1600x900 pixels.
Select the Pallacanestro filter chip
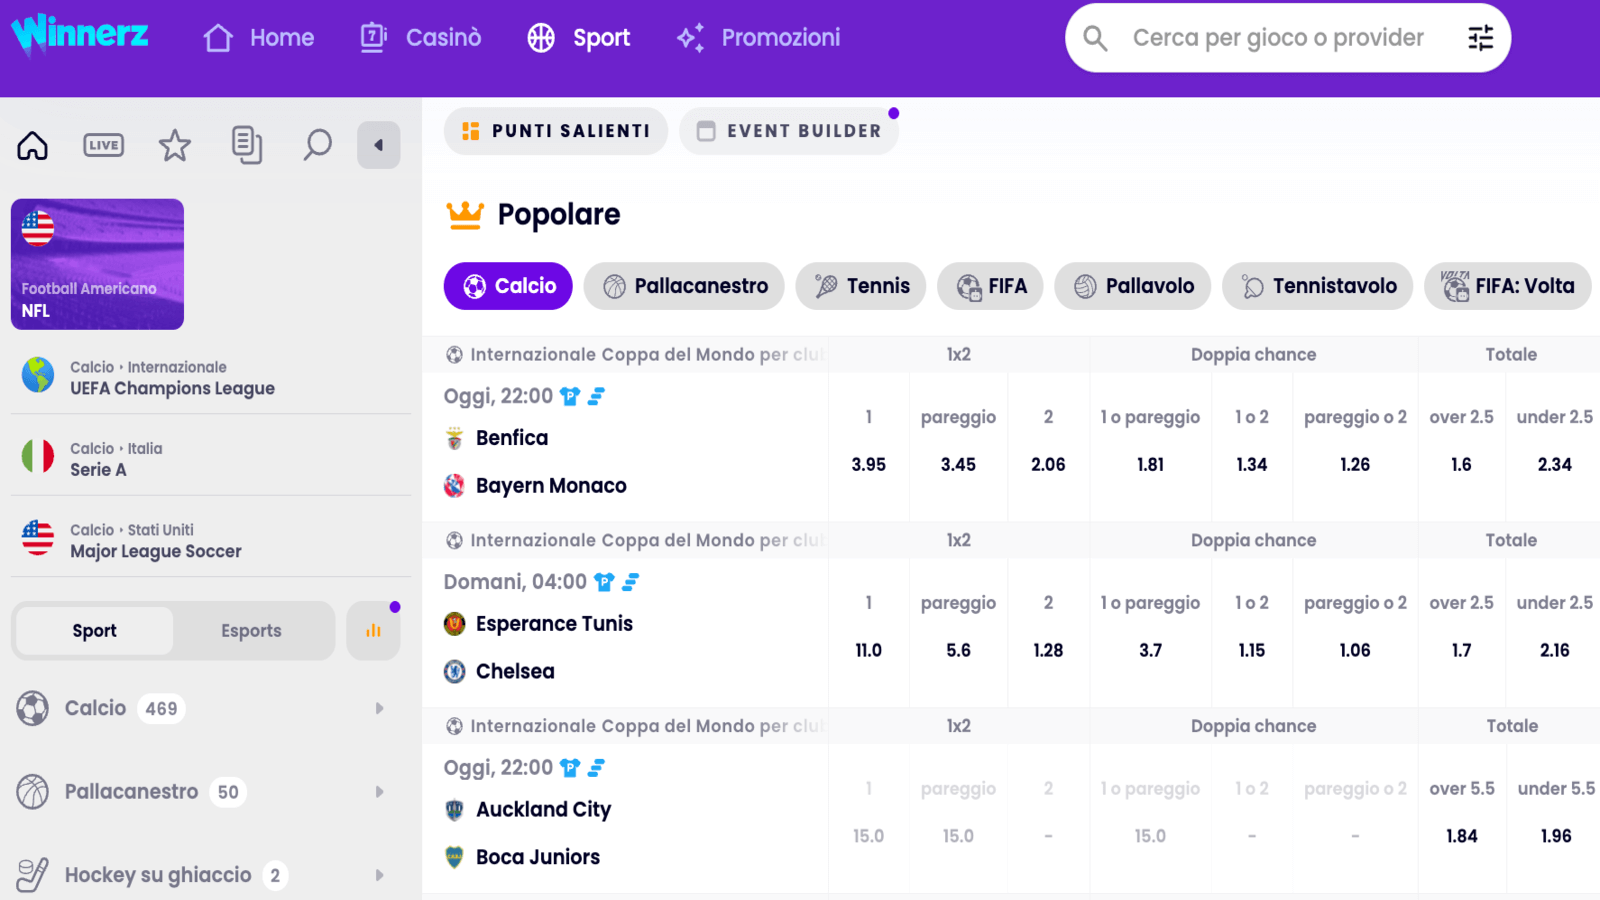[684, 286]
